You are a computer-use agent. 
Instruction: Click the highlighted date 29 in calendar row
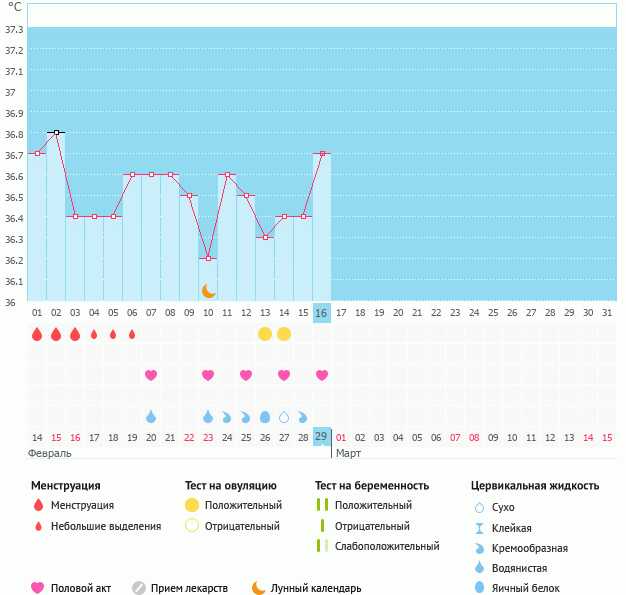pyautogui.click(x=322, y=437)
